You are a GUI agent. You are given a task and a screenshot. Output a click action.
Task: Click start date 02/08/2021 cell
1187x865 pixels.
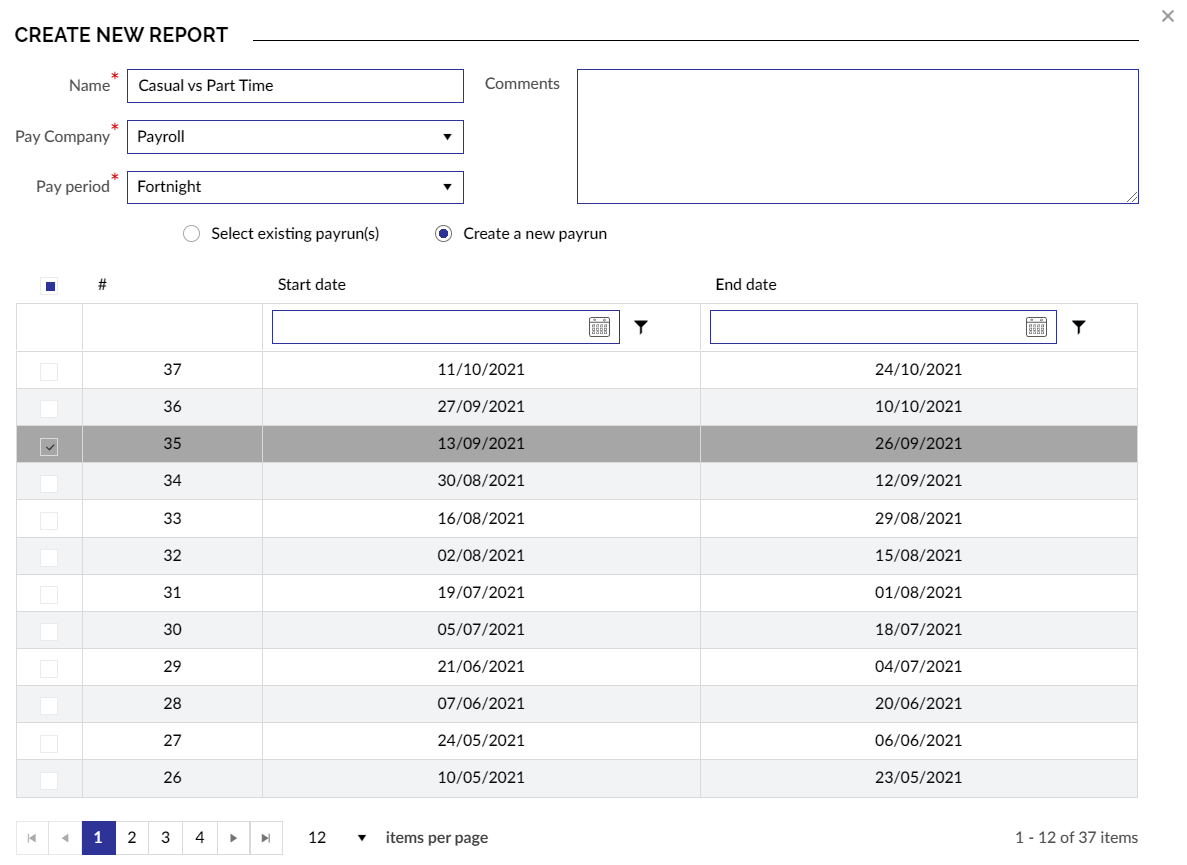(481, 555)
